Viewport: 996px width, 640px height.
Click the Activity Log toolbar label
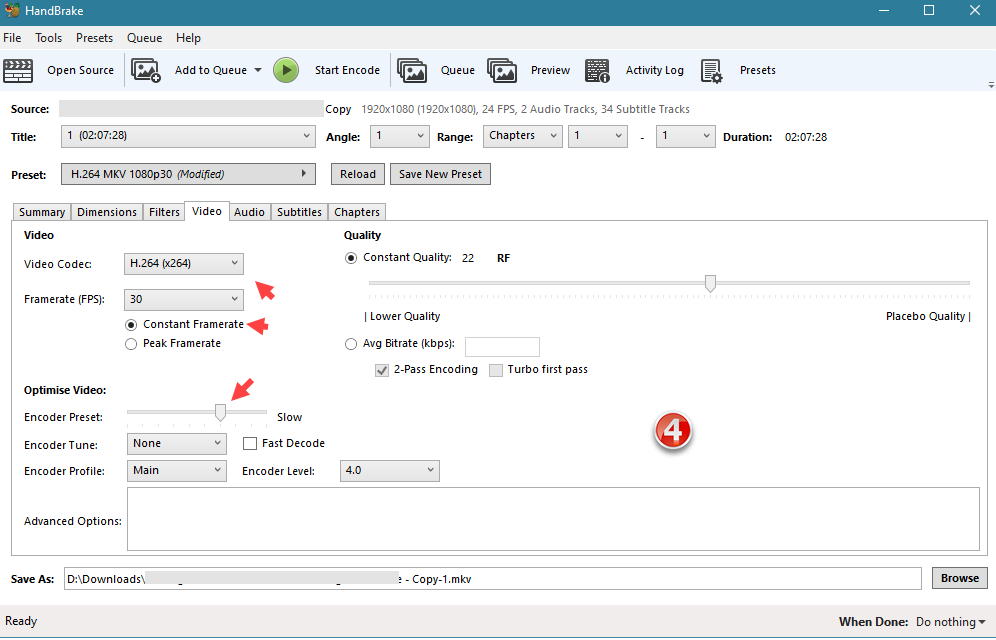(654, 70)
